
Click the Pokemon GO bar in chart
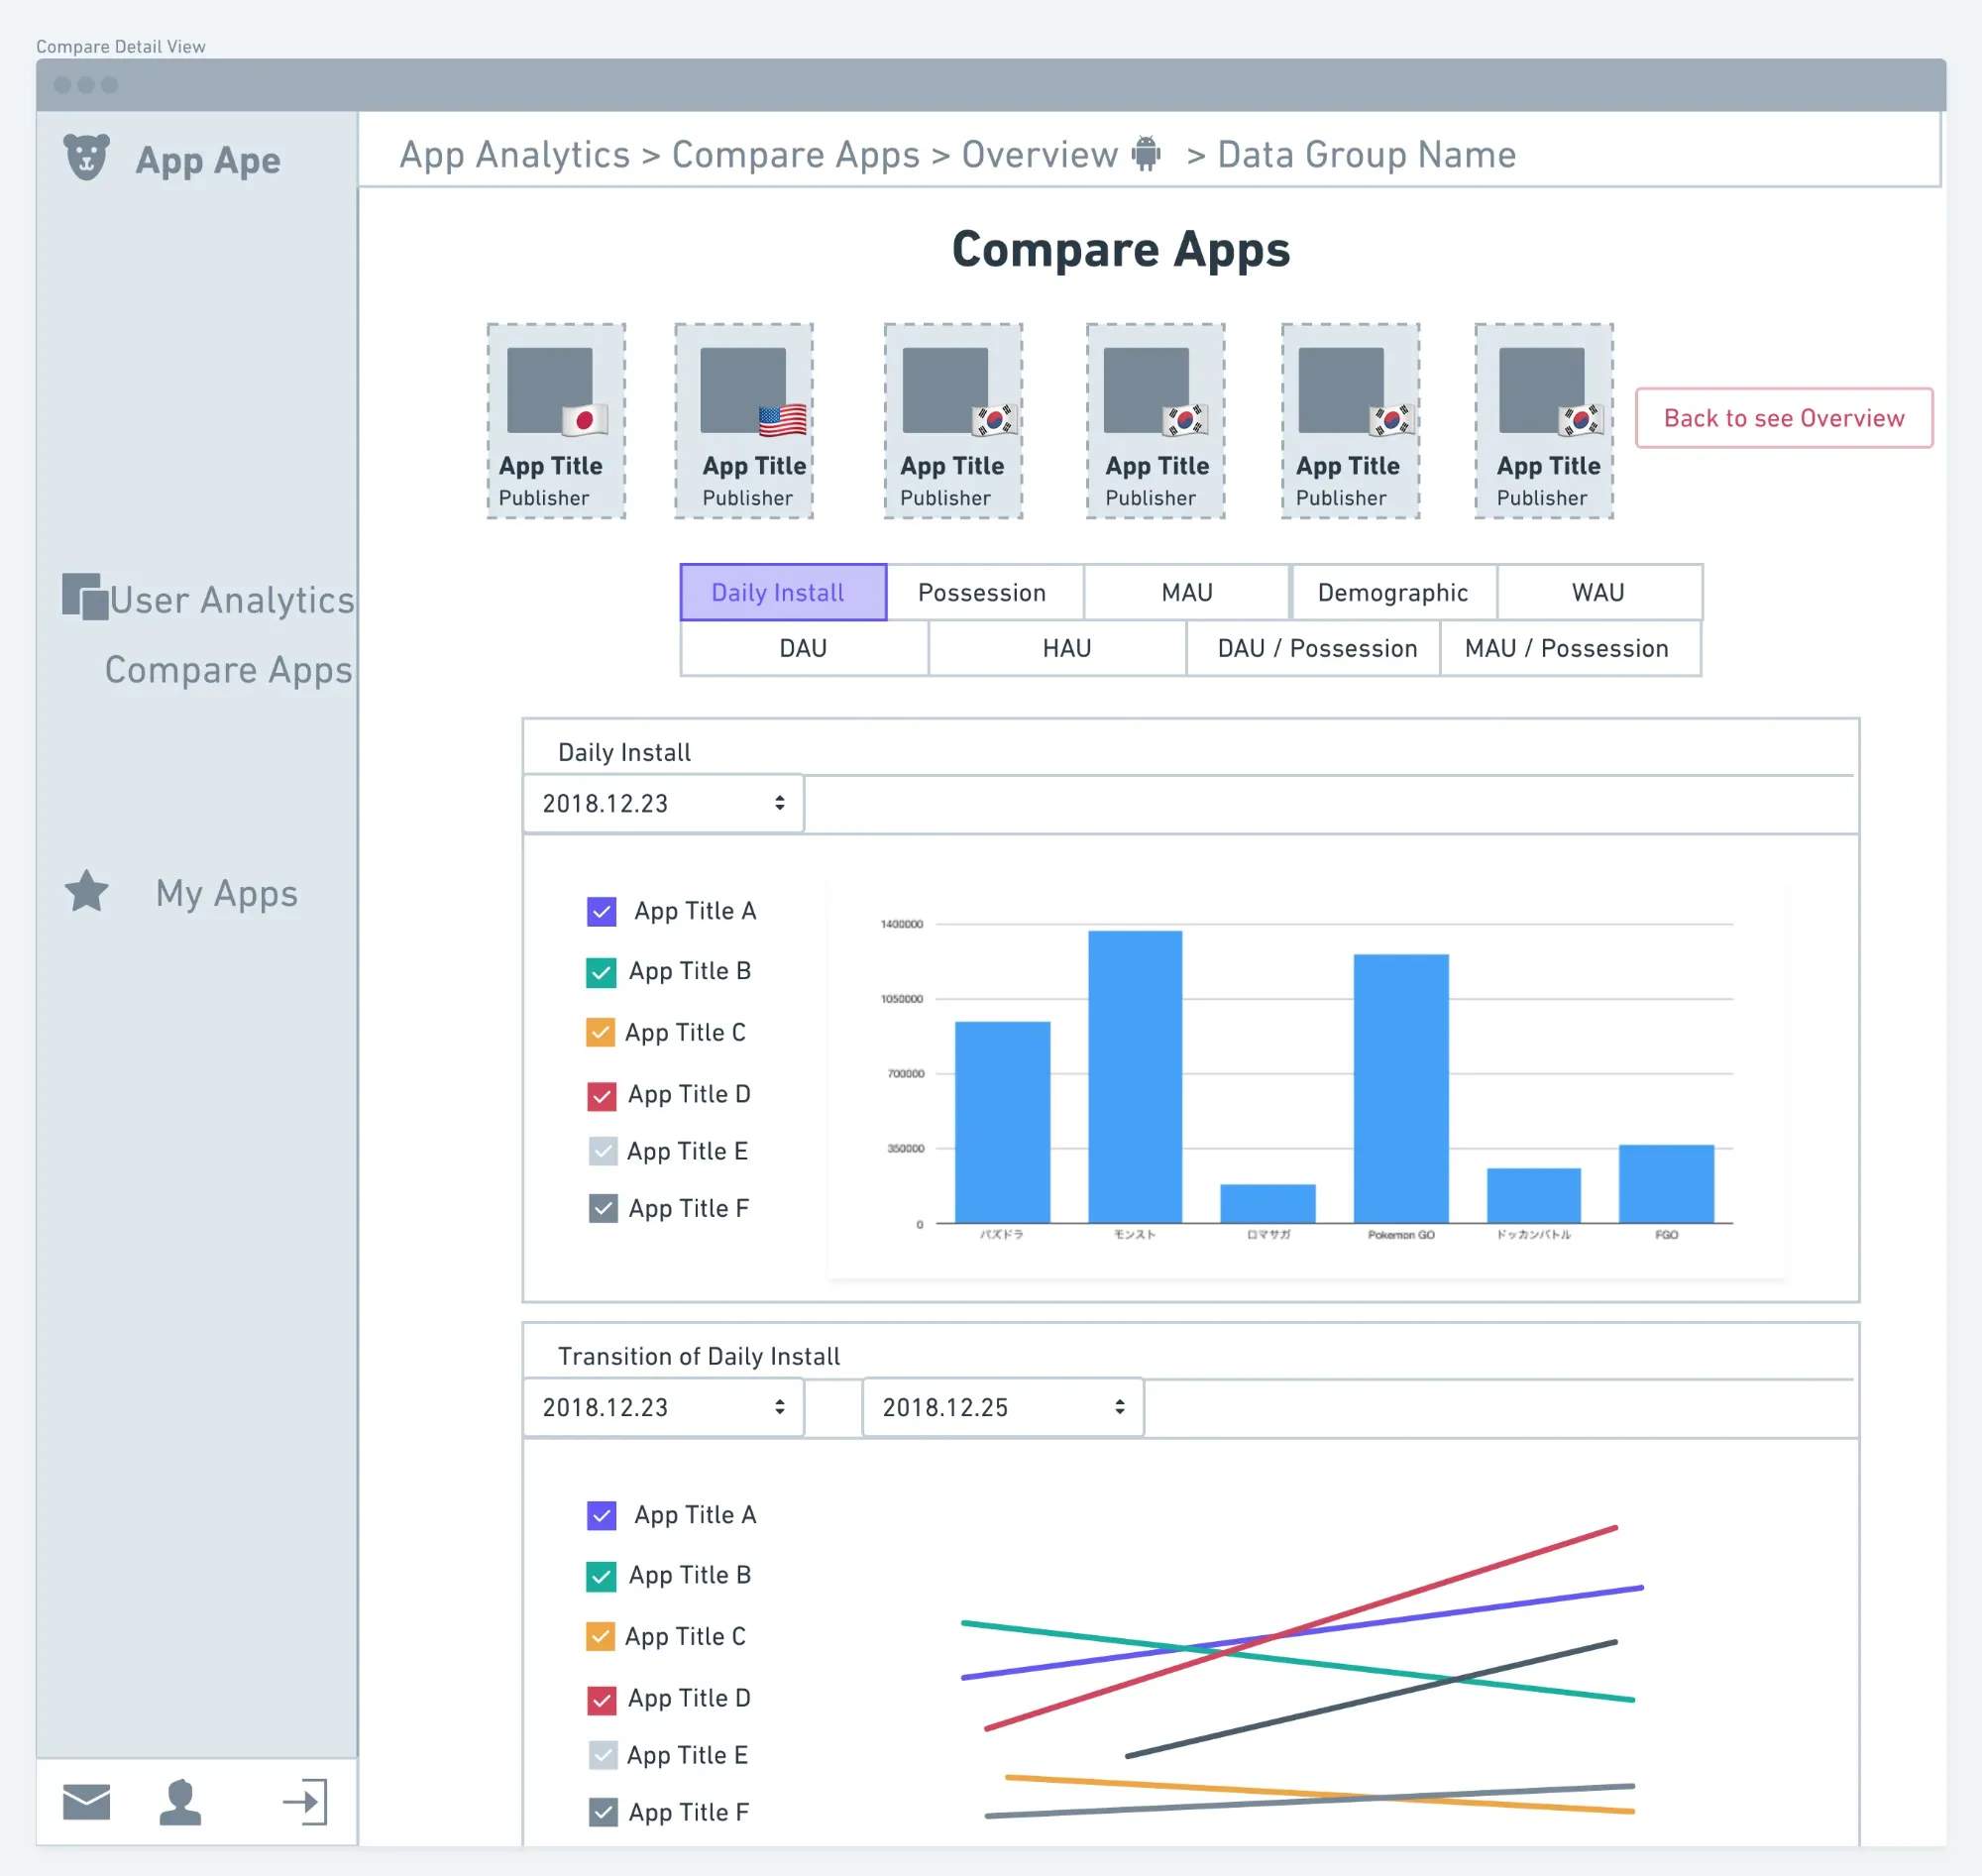(1400, 1088)
